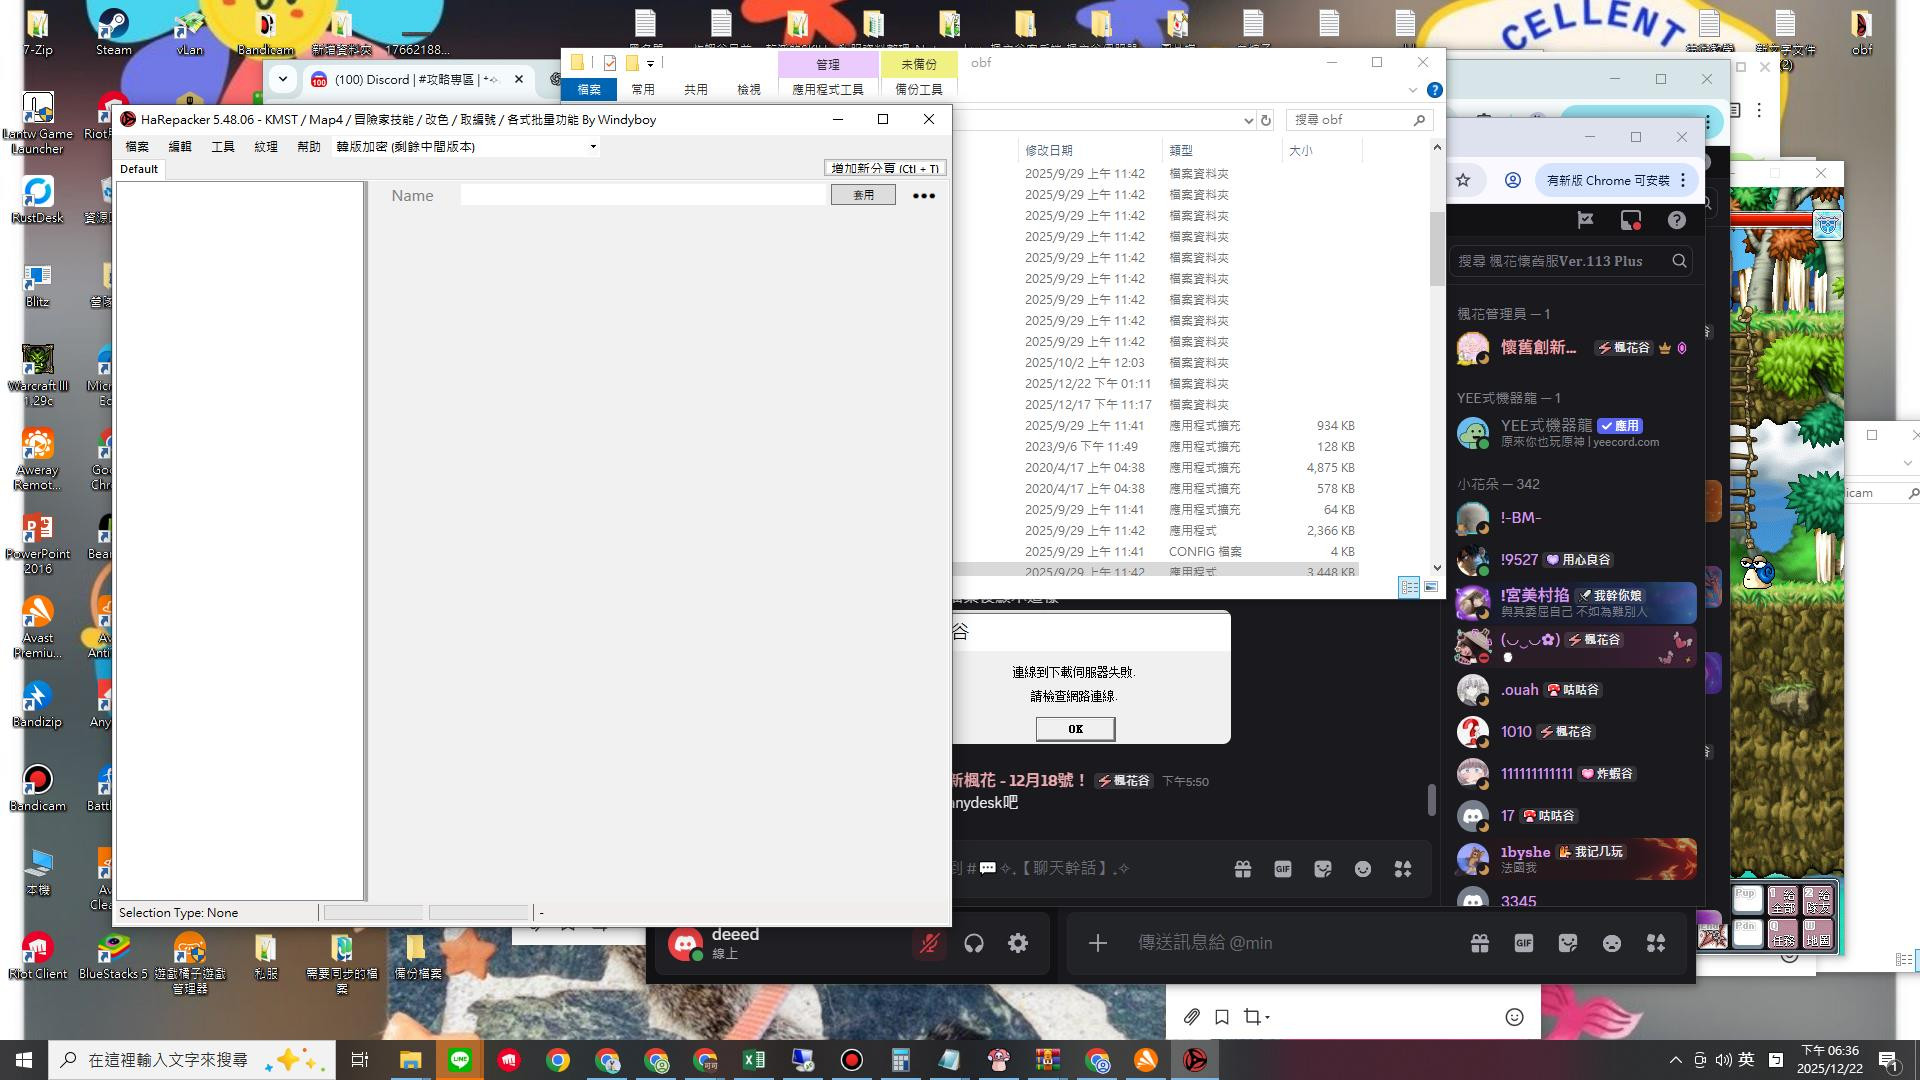The width and height of the screenshot is (1920, 1080).
Task: Expand the 韓版加密 encryption dropdown
Action: [593, 147]
